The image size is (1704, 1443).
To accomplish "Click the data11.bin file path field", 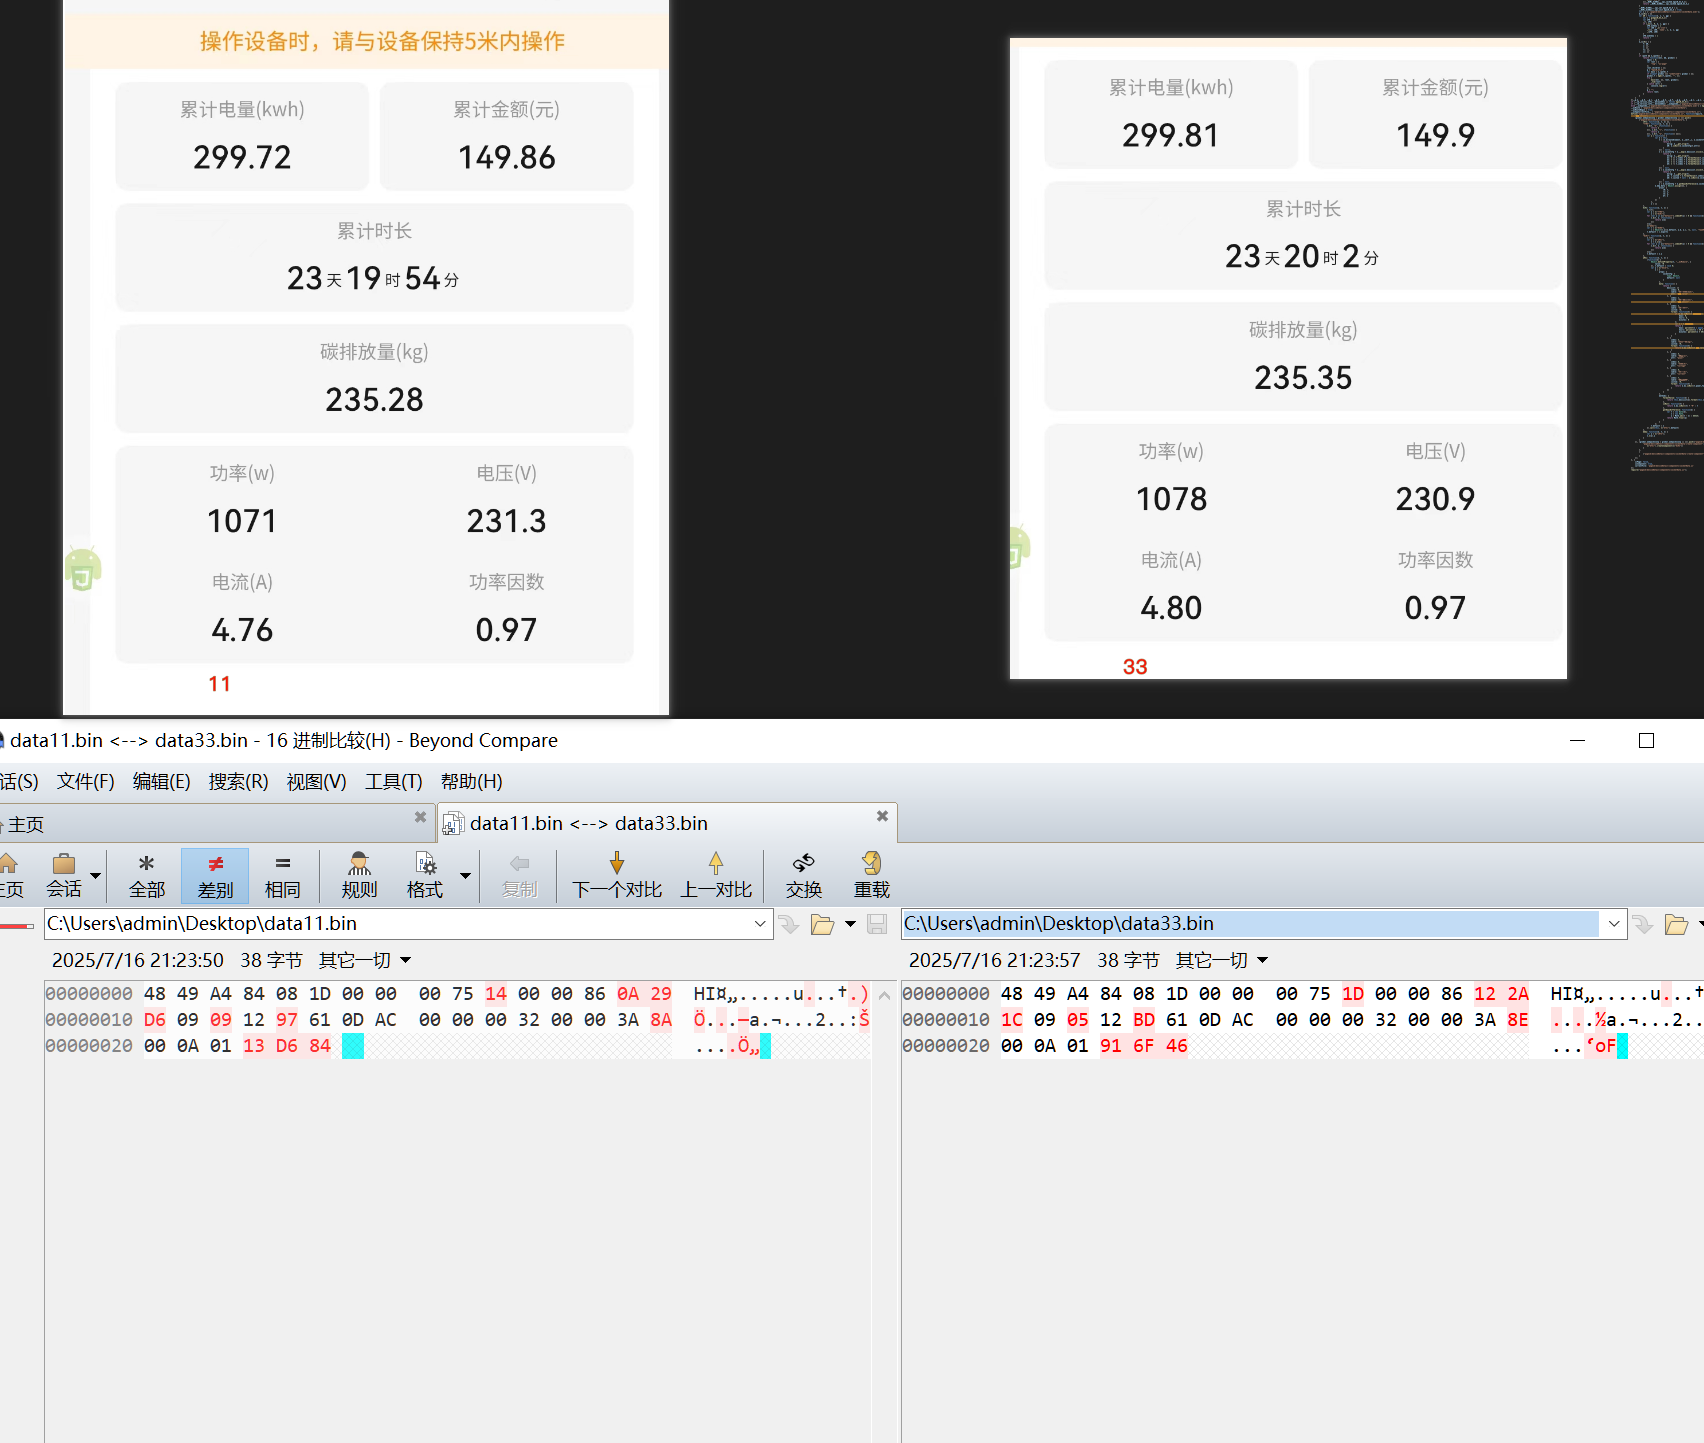I will click(x=398, y=924).
